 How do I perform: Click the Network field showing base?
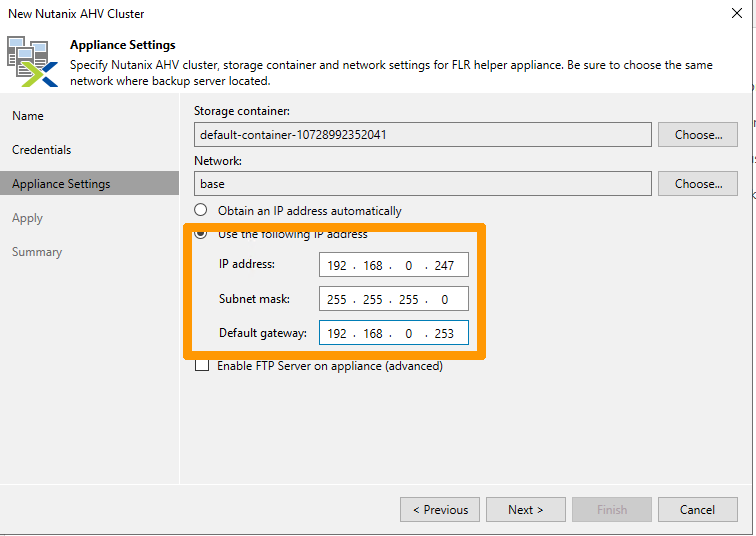(x=423, y=184)
